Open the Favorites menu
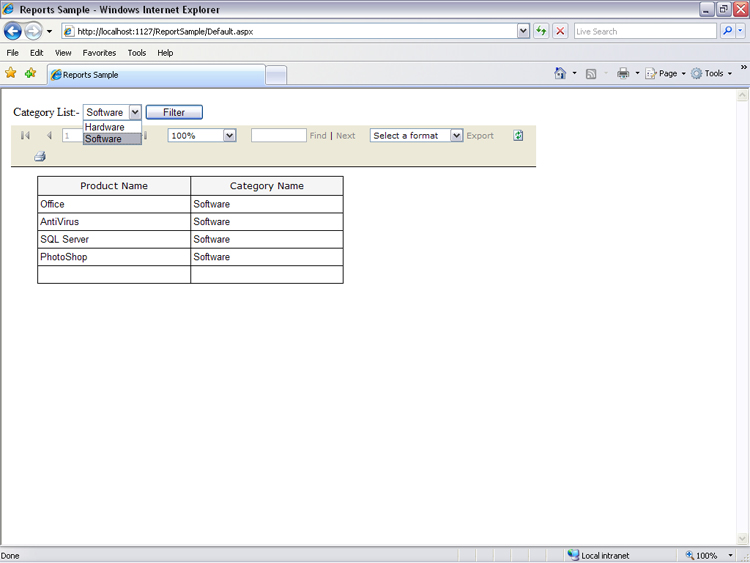 coord(99,53)
